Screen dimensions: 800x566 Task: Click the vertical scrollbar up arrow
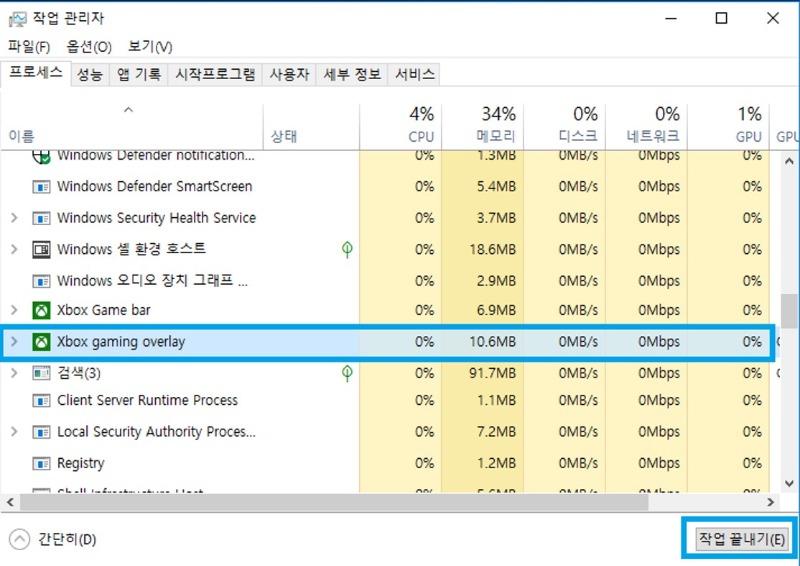click(x=789, y=161)
